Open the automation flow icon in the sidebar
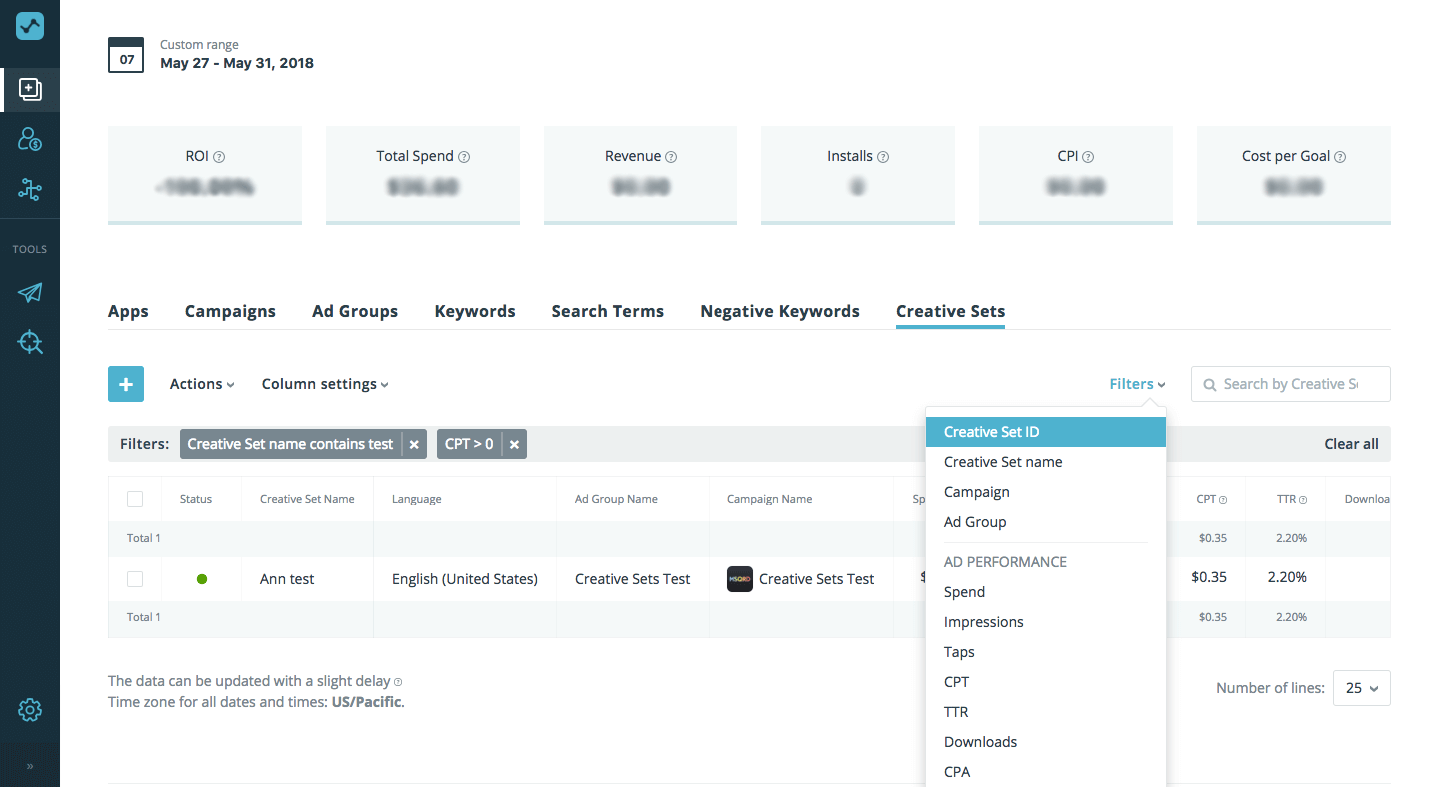Image resolution: width=1439 pixels, height=787 pixels. pyautogui.click(x=30, y=189)
